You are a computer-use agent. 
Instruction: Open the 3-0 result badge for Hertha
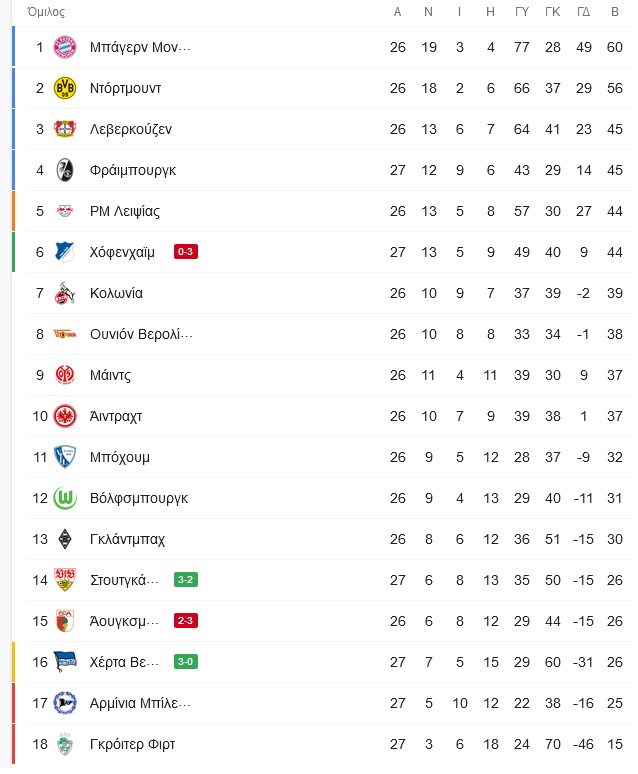(186, 661)
